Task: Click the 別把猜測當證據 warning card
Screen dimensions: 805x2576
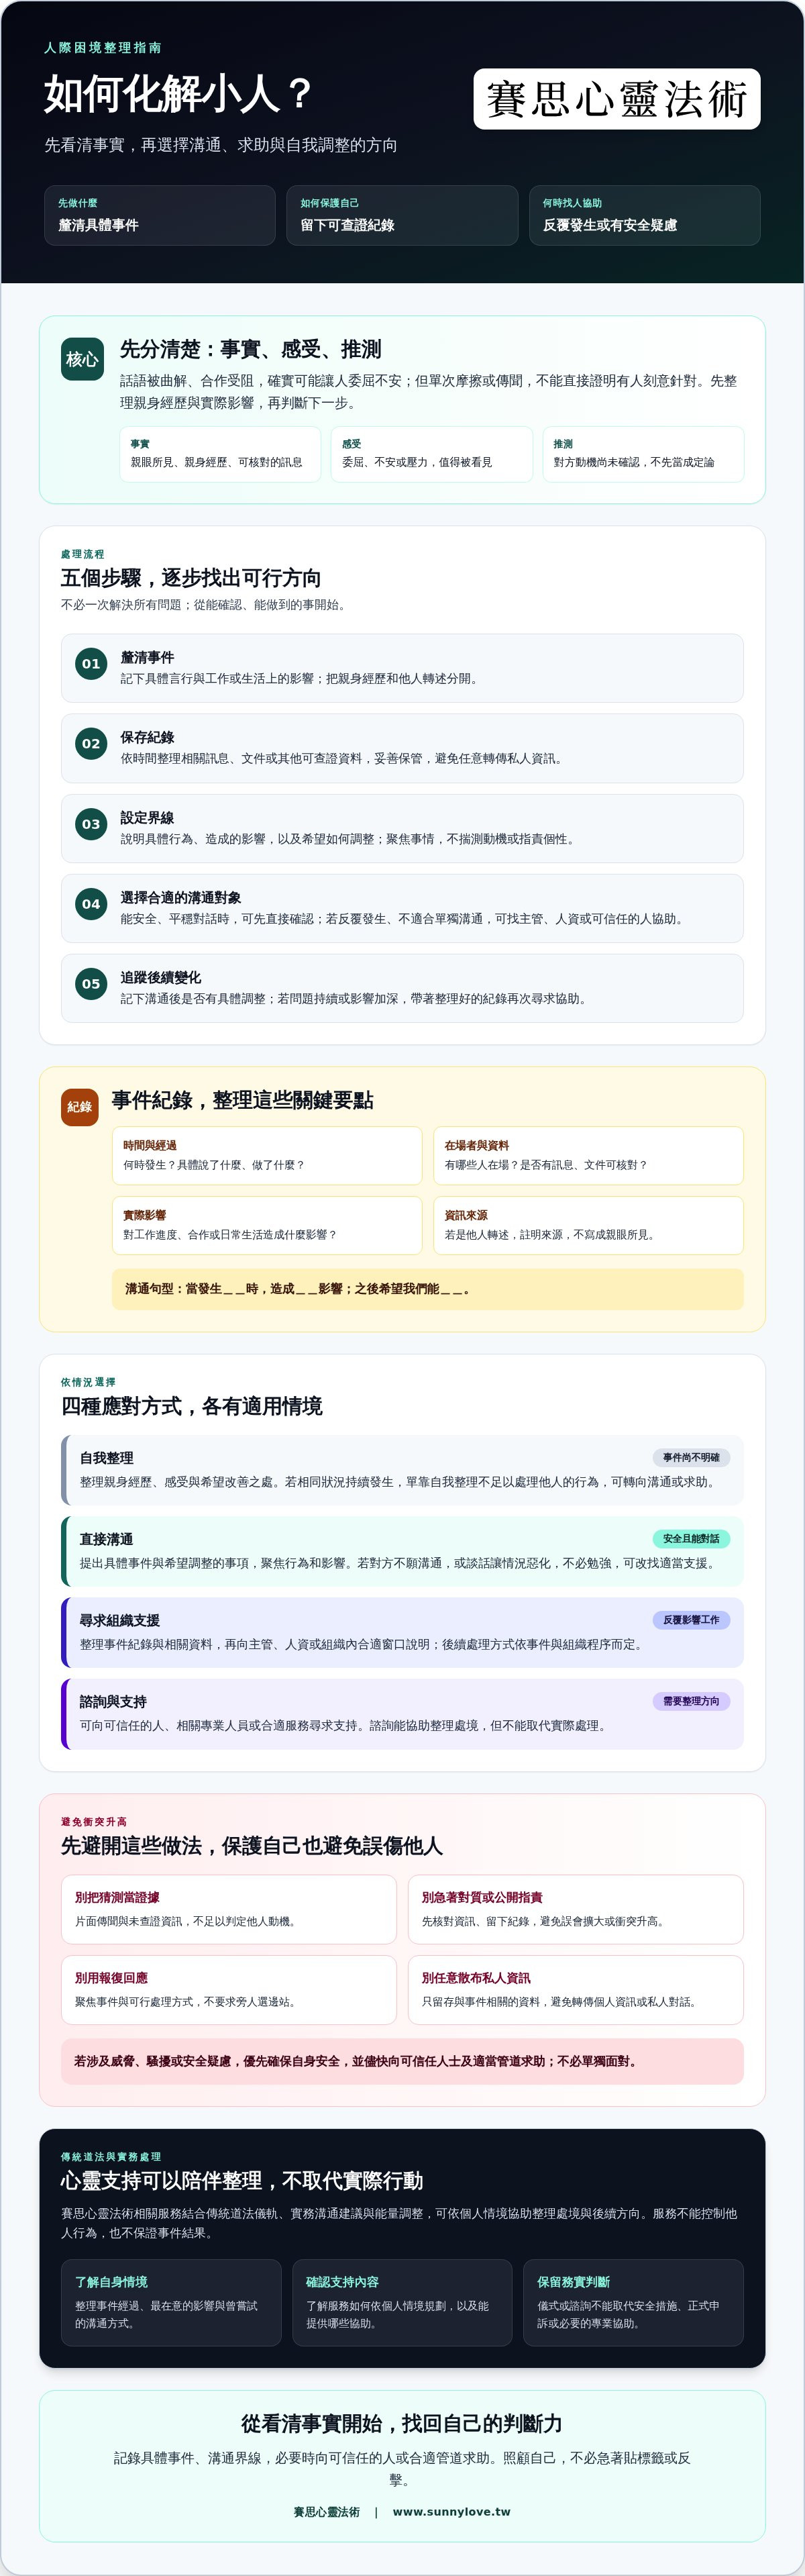Action: point(229,1909)
